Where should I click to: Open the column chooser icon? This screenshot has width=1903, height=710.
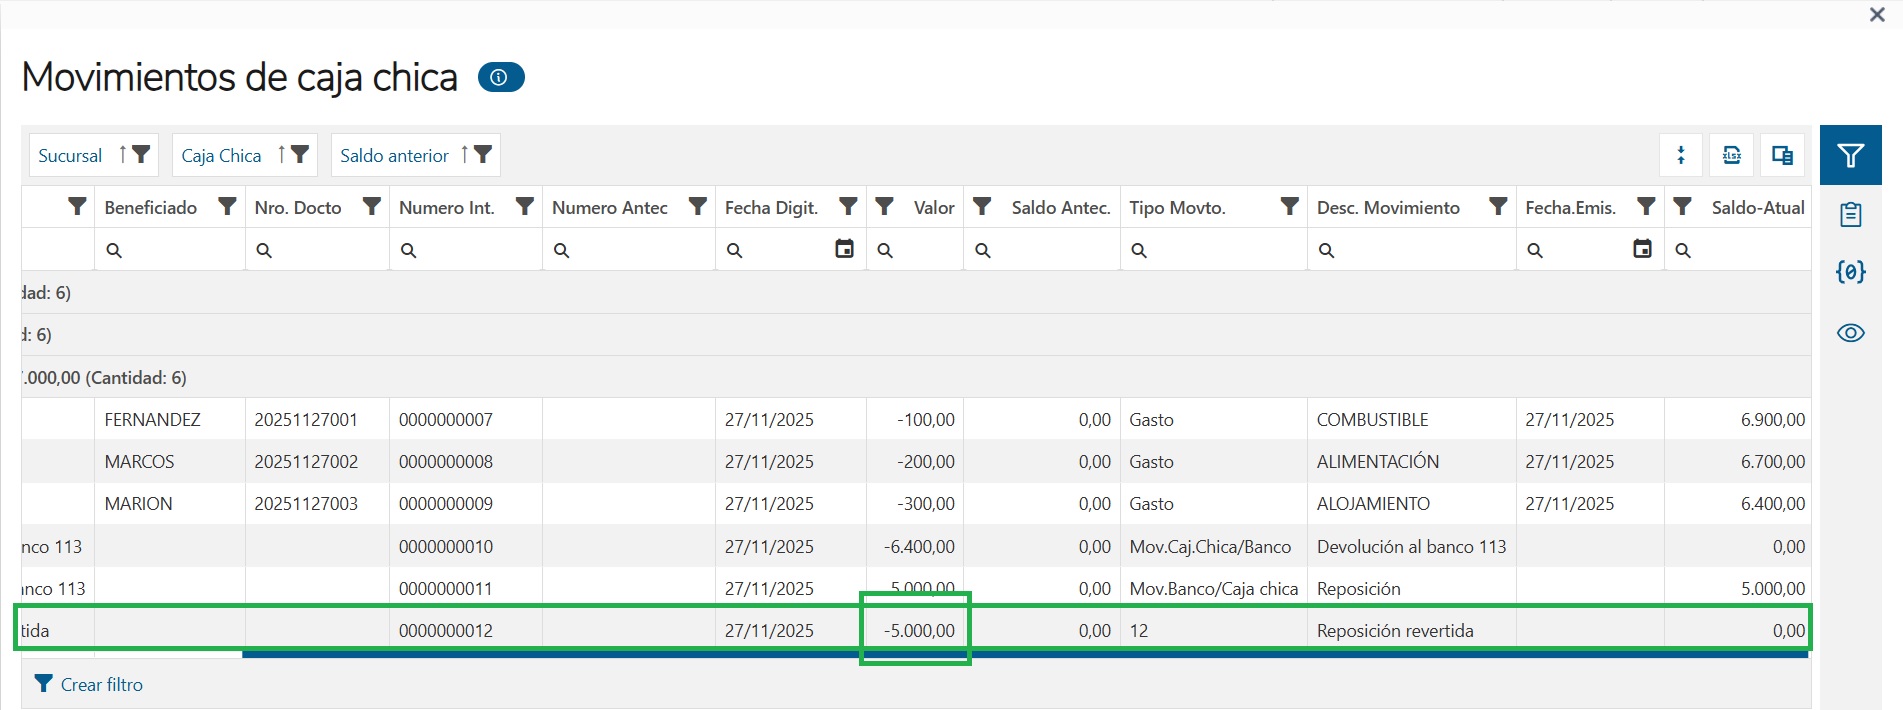pyautogui.click(x=1782, y=155)
